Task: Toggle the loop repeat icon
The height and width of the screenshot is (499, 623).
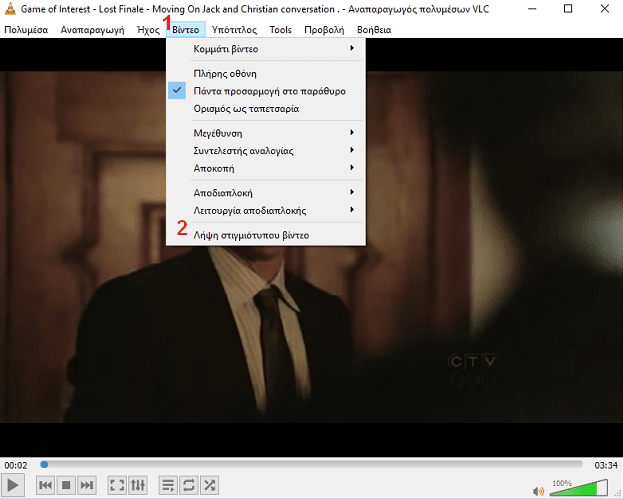Action: (189, 485)
